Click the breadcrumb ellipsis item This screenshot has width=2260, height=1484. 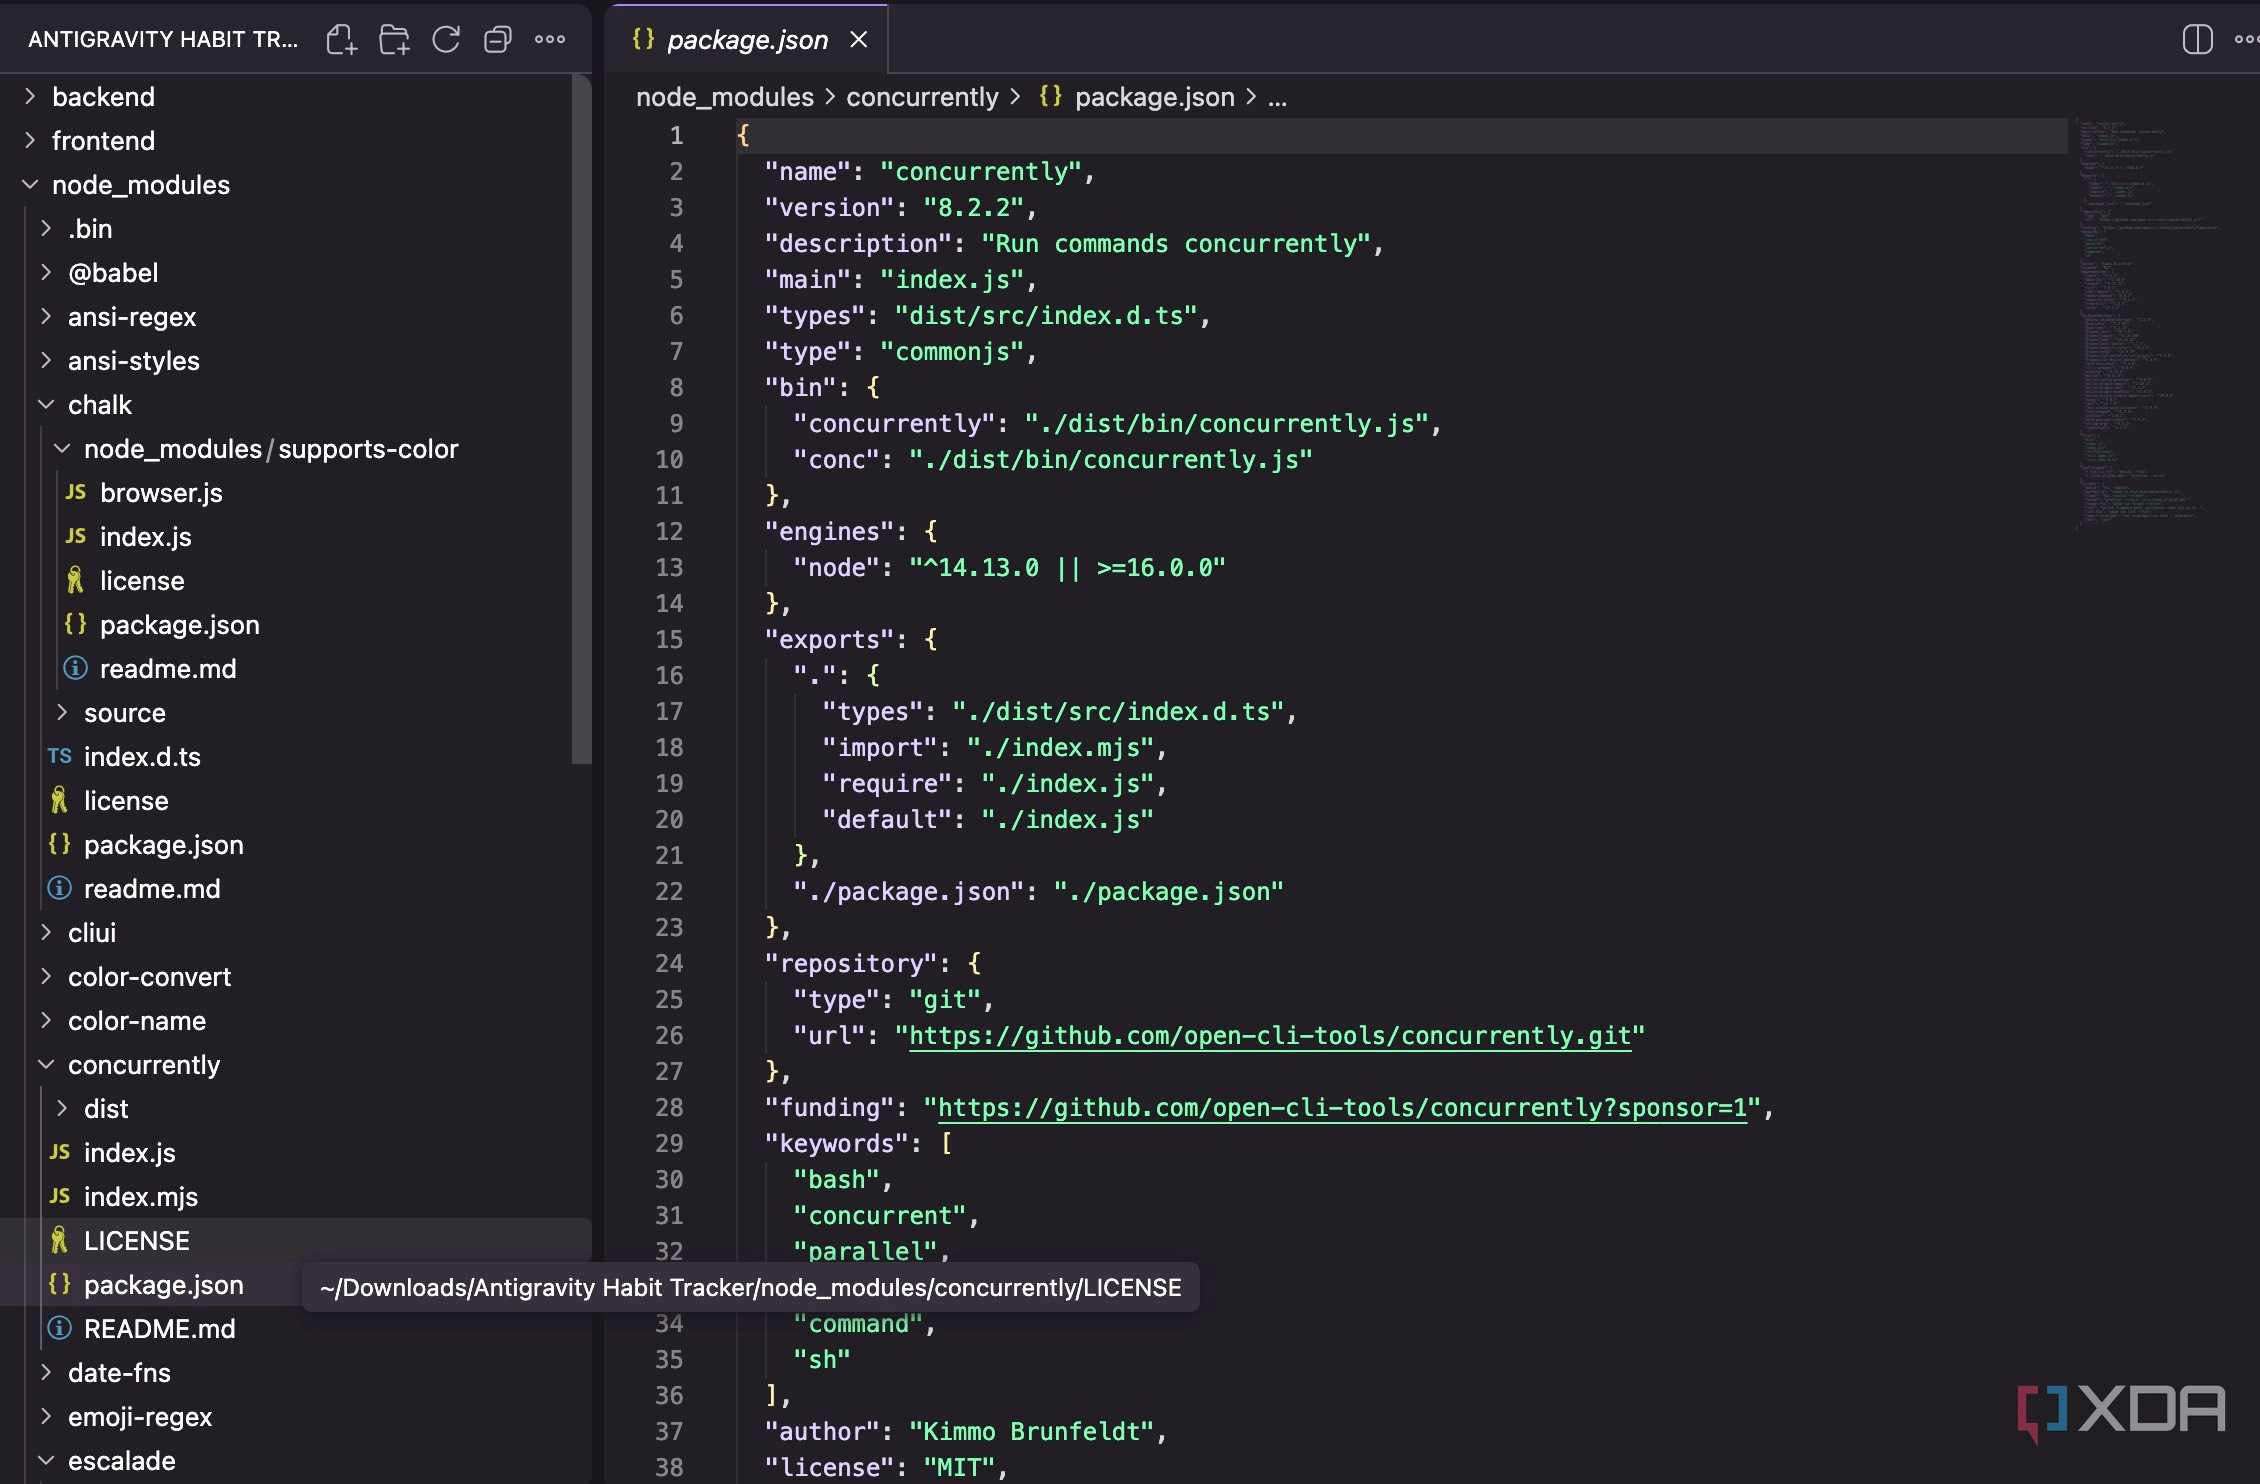coord(1277,97)
